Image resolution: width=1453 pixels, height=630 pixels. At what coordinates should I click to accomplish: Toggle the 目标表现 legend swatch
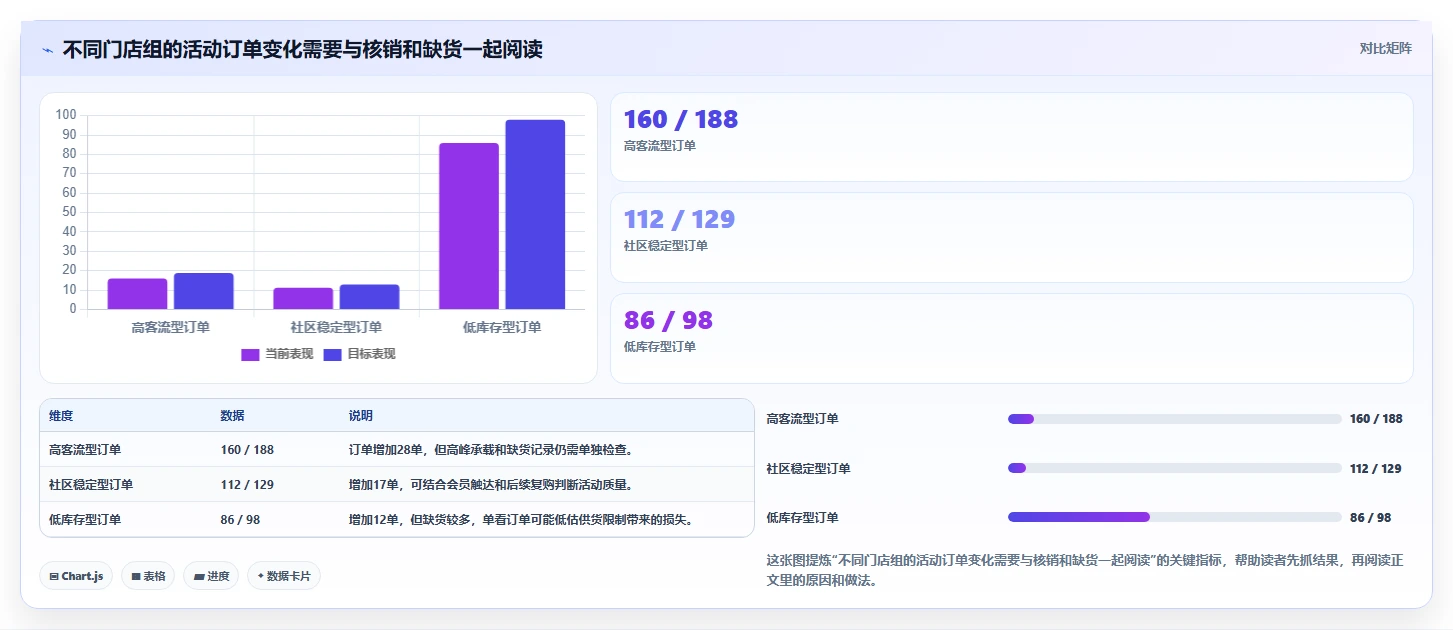333,354
